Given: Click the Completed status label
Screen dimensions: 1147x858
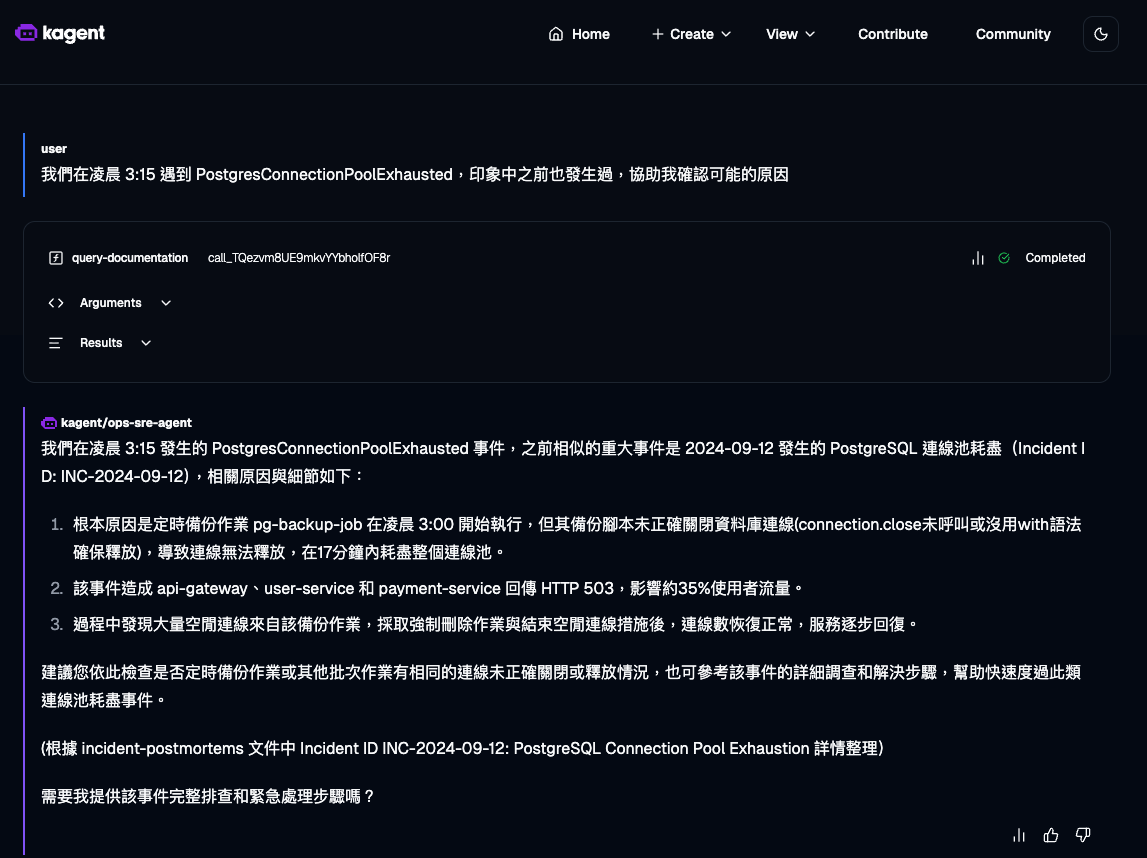Looking at the screenshot, I should tap(1055, 257).
